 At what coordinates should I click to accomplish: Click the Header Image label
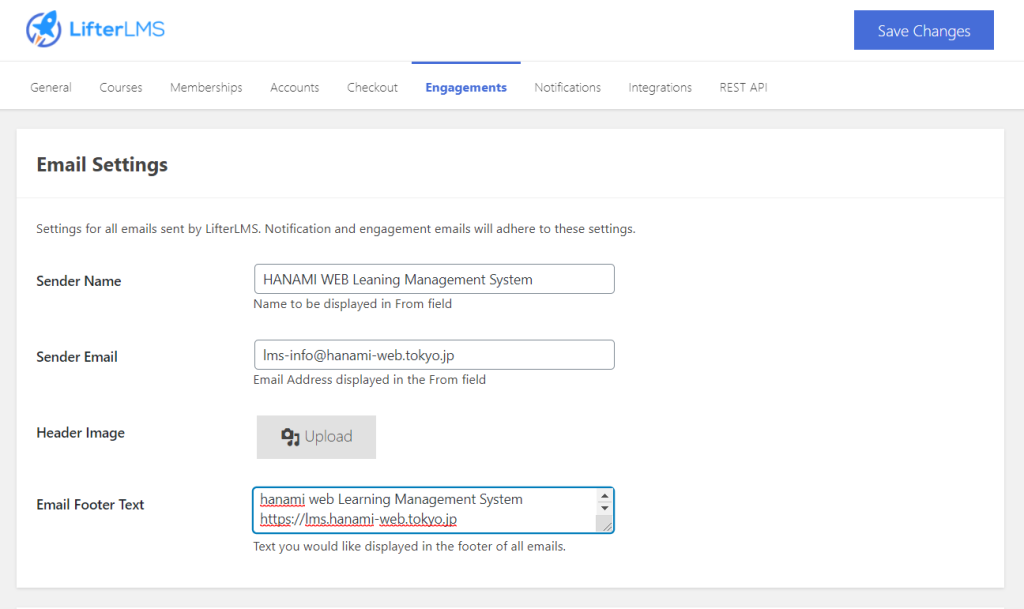(80, 433)
